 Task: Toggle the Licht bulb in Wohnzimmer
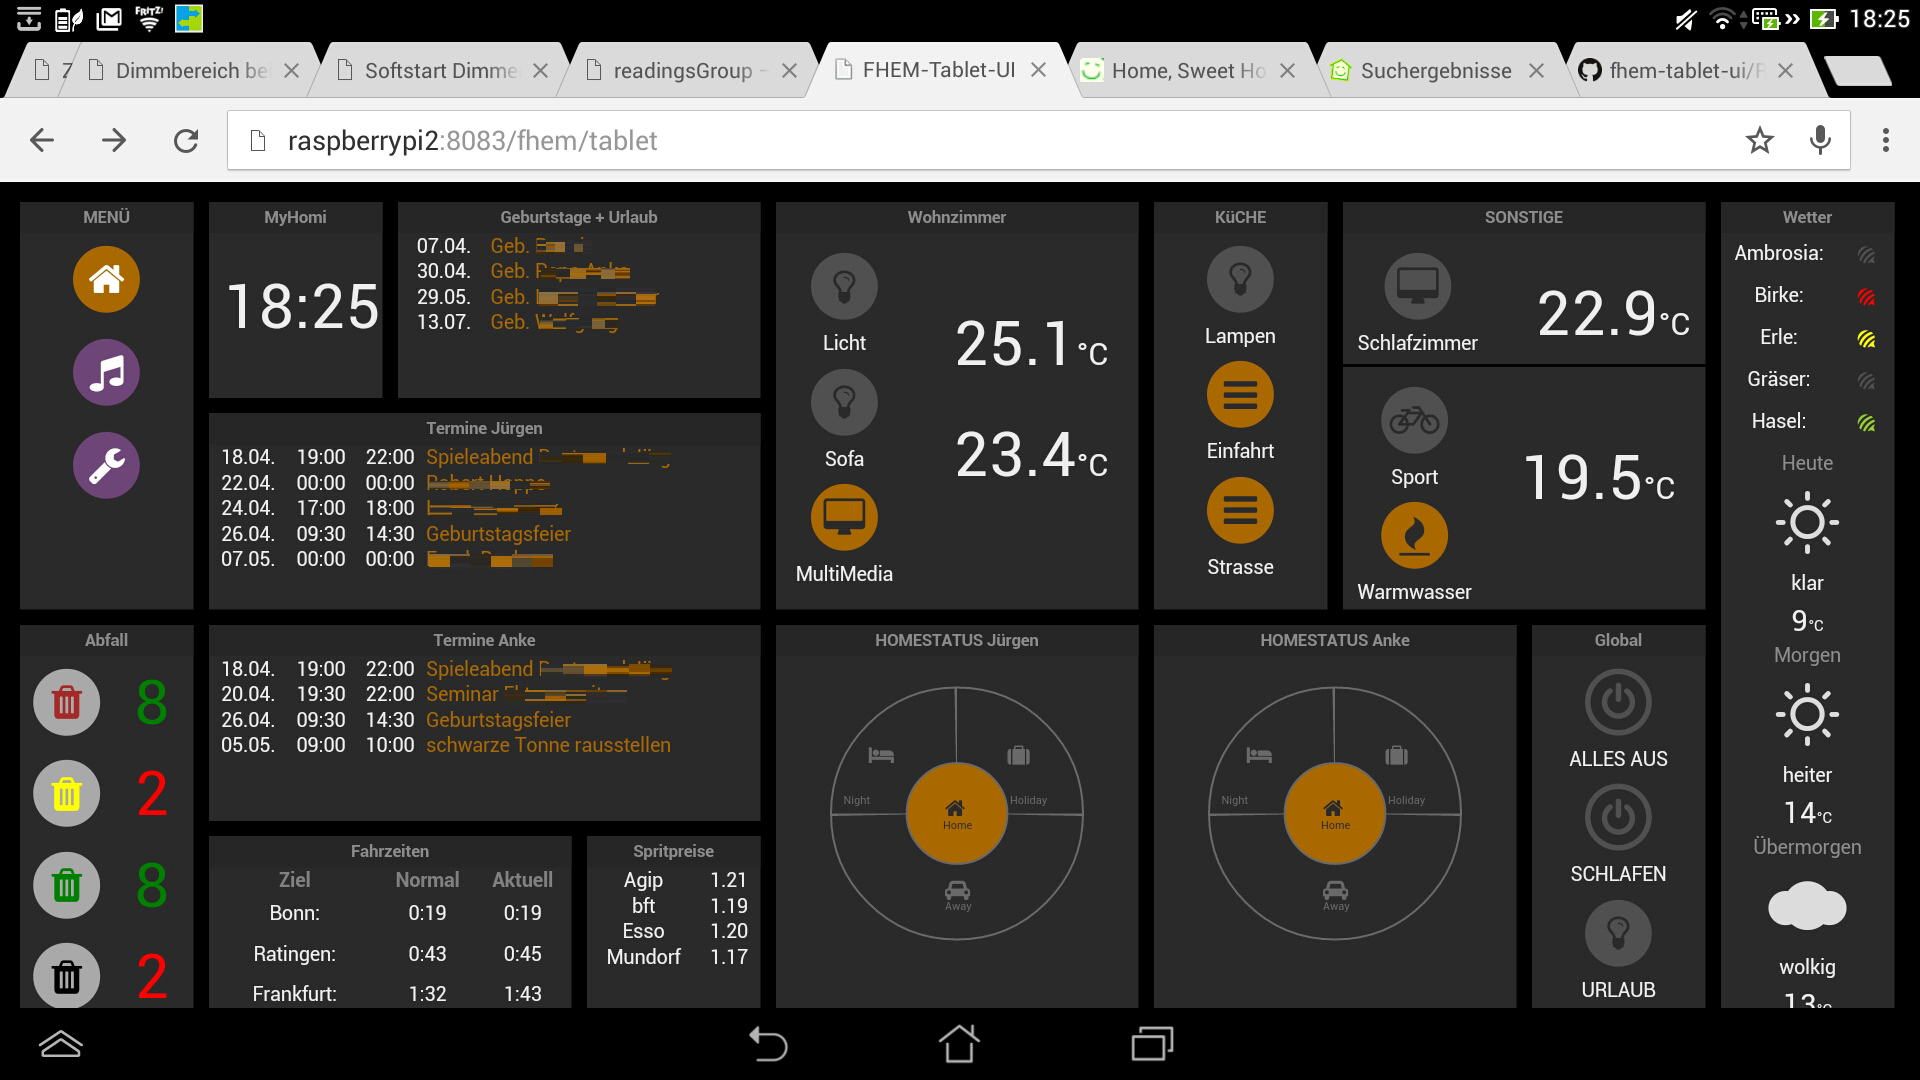844,286
